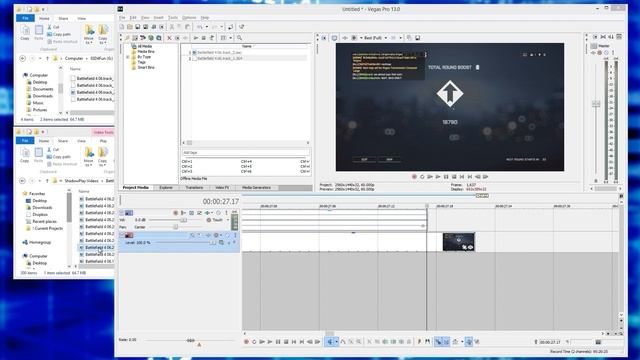
Task: Switch to the Video FX tab
Action: (x=222, y=188)
